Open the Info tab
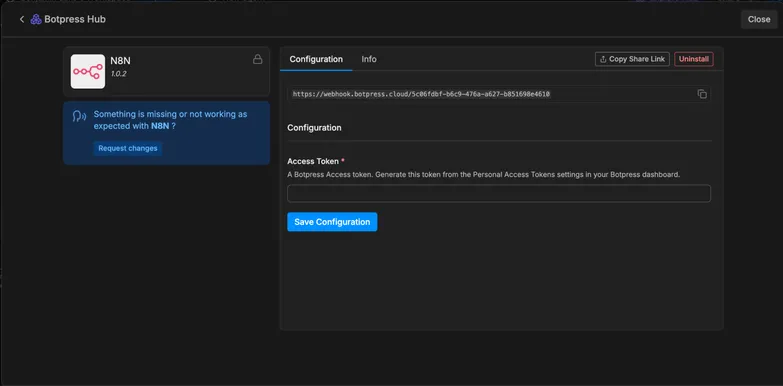 [x=369, y=59]
